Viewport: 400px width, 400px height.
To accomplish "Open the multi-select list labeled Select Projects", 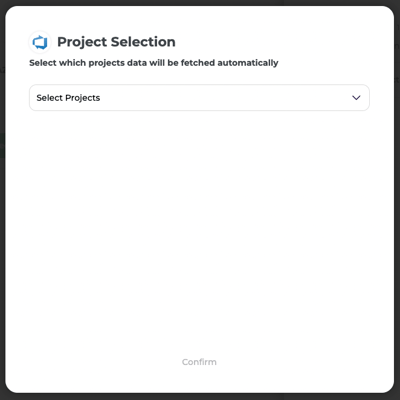I will [199, 98].
